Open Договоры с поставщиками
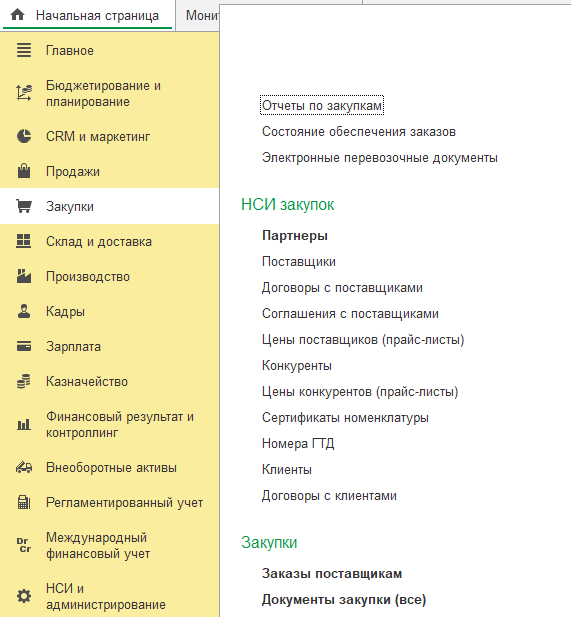The image size is (571, 617). 342,288
